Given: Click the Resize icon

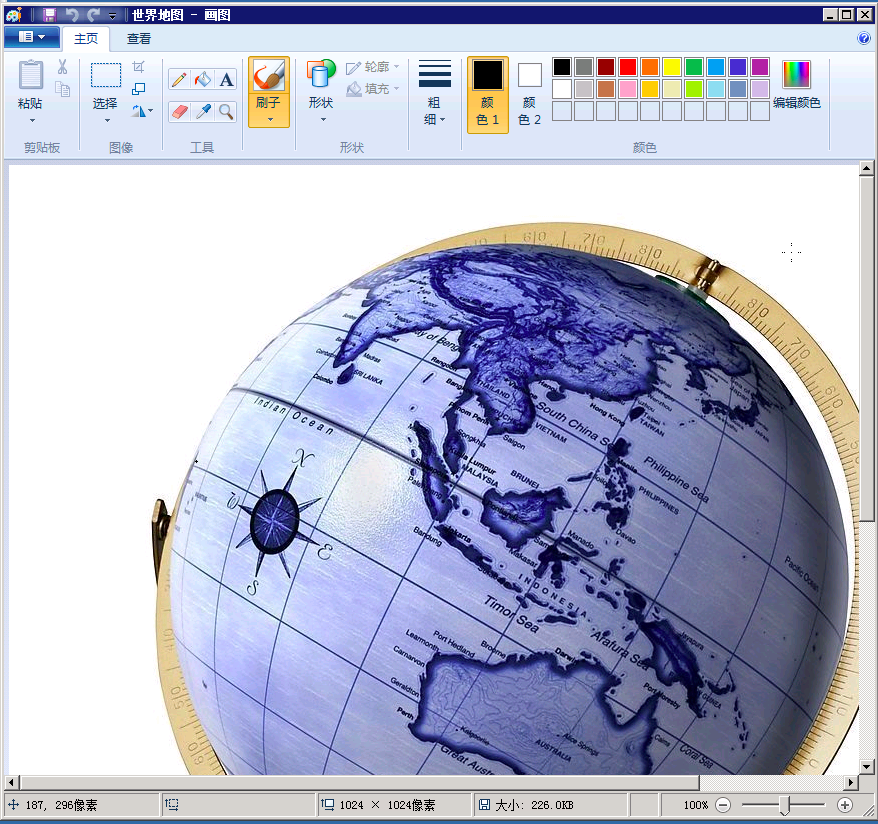Looking at the screenshot, I should tap(138, 89).
